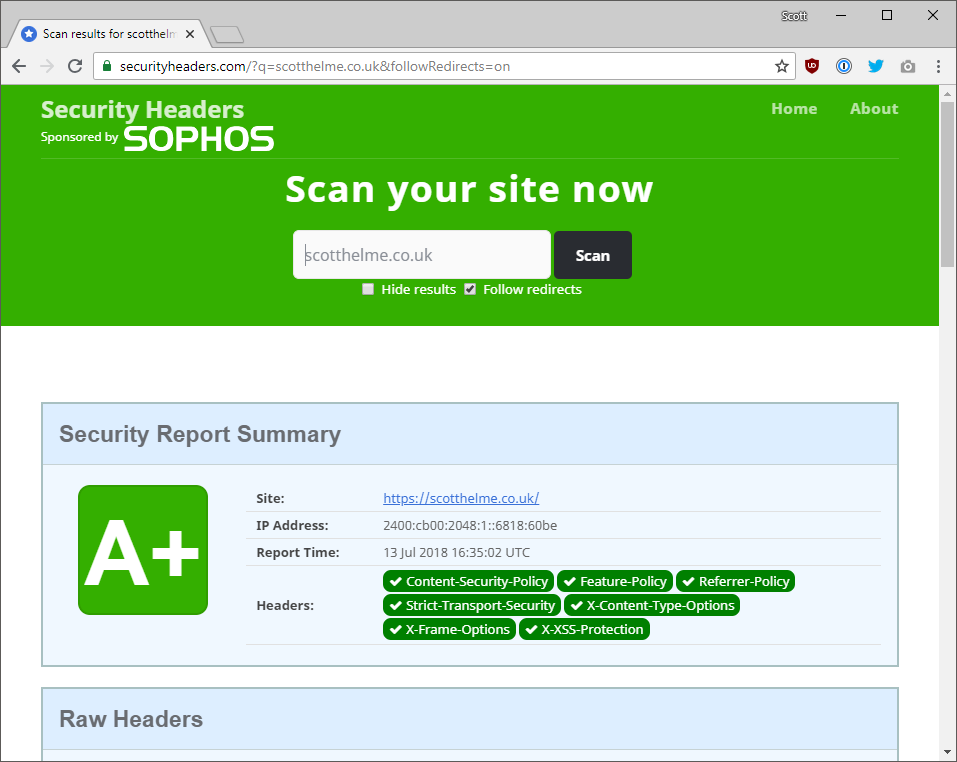The width and height of the screenshot is (957, 762).
Task: Bookmark the page with the star icon
Action: tap(781, 66)
